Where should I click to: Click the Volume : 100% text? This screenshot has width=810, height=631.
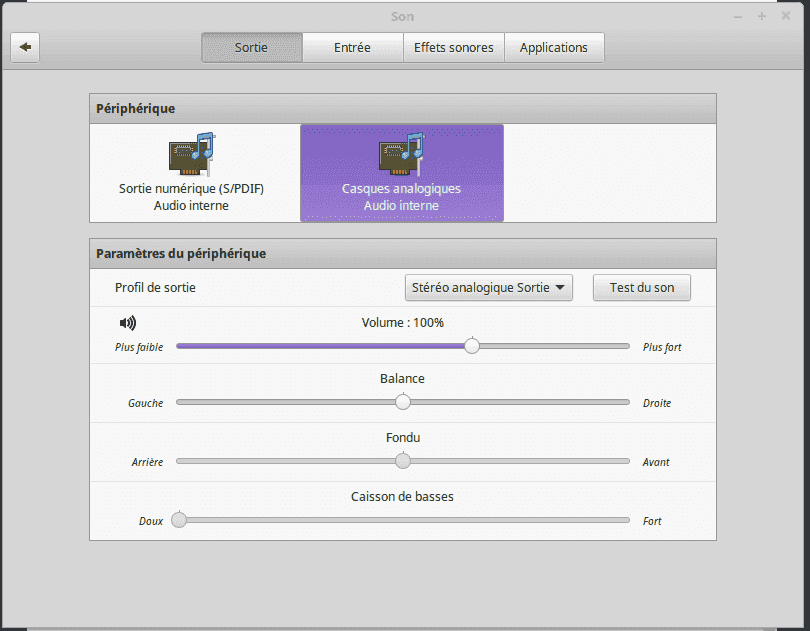point(402,322)
